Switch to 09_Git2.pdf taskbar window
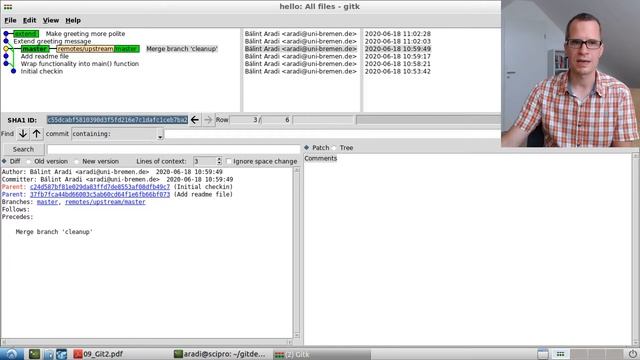The image size is (640, 360). 98,354
